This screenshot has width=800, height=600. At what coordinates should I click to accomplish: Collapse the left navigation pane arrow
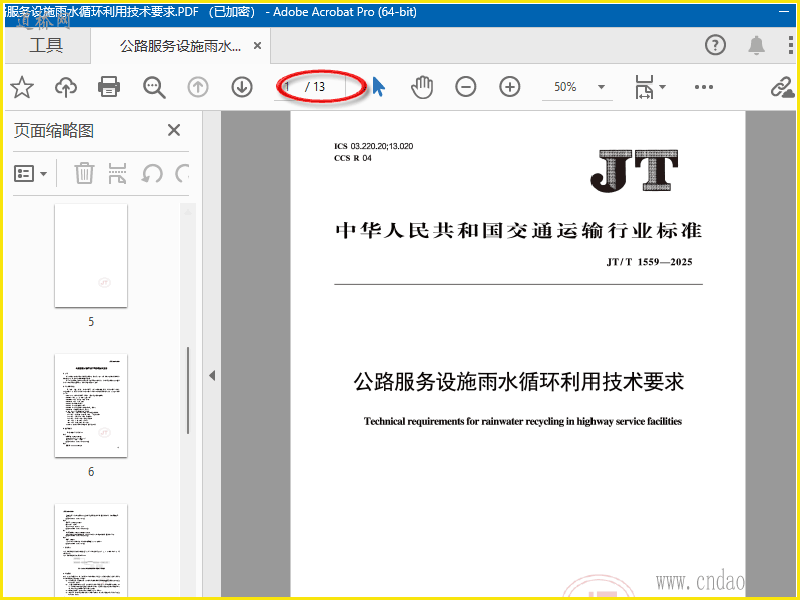point(212,376)
